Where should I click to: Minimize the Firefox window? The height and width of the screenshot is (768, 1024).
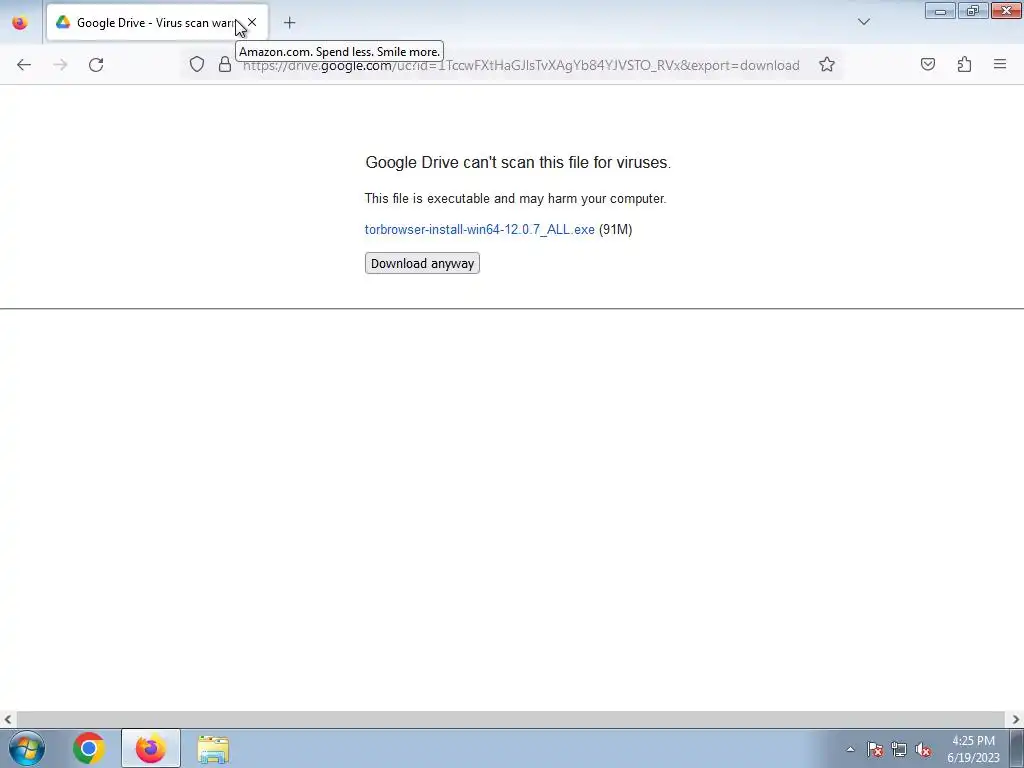coord(940,10)
